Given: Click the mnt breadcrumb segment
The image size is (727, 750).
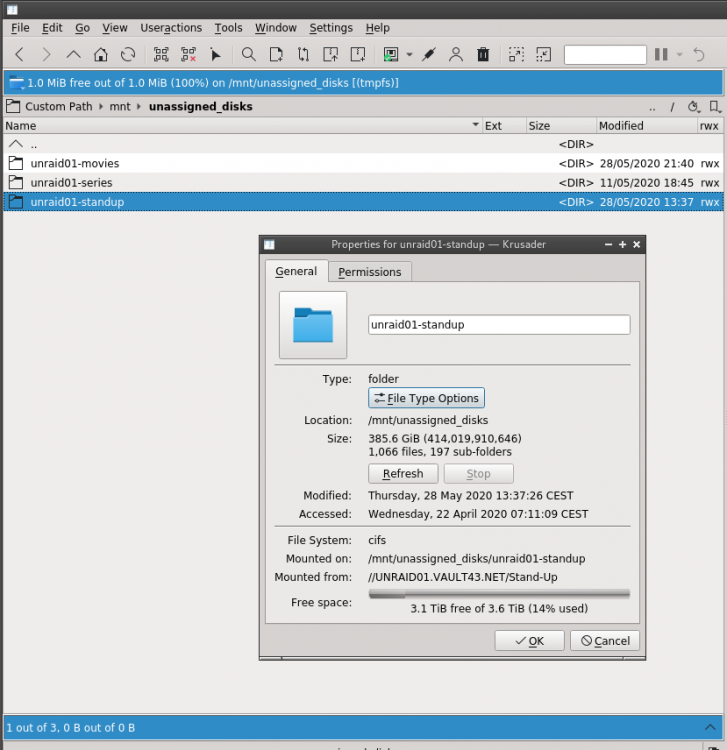Looking at the screenshot, I should click(120, 106).
